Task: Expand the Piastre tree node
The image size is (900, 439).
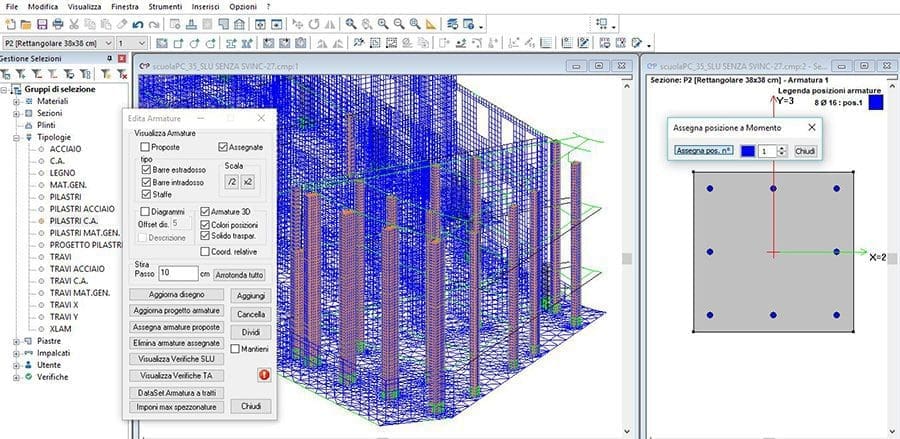Action: click(16, 341)
